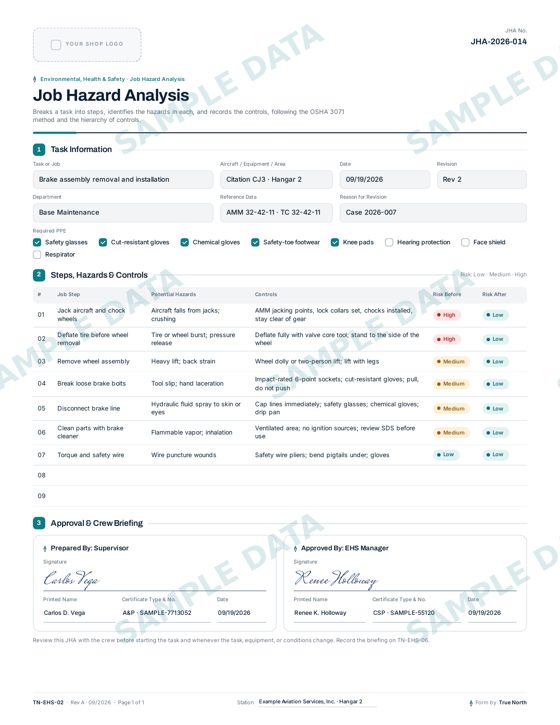Click the True North footer logo icon

(471, 703)
